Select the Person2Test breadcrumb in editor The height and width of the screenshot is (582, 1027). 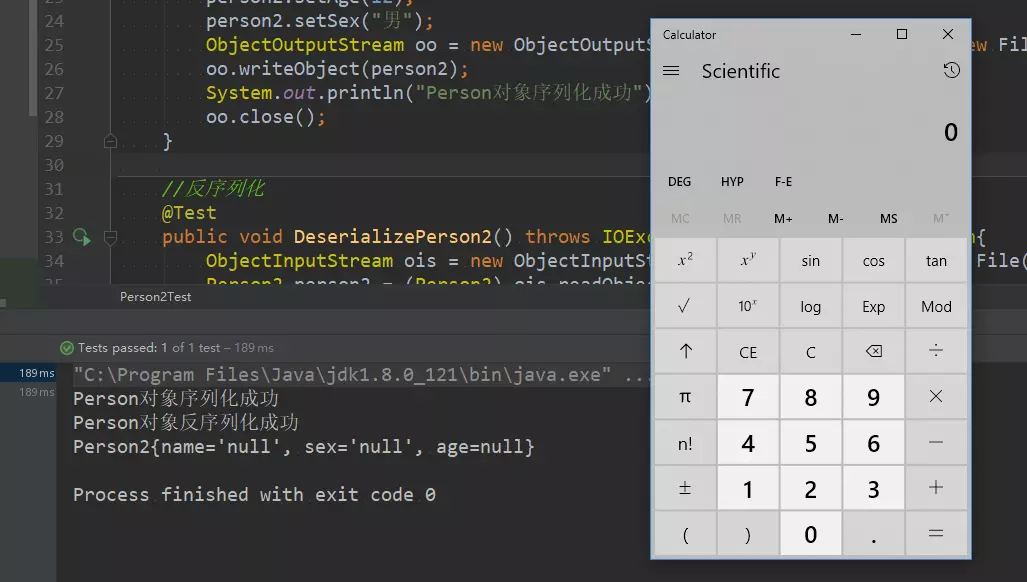[155, 297]
